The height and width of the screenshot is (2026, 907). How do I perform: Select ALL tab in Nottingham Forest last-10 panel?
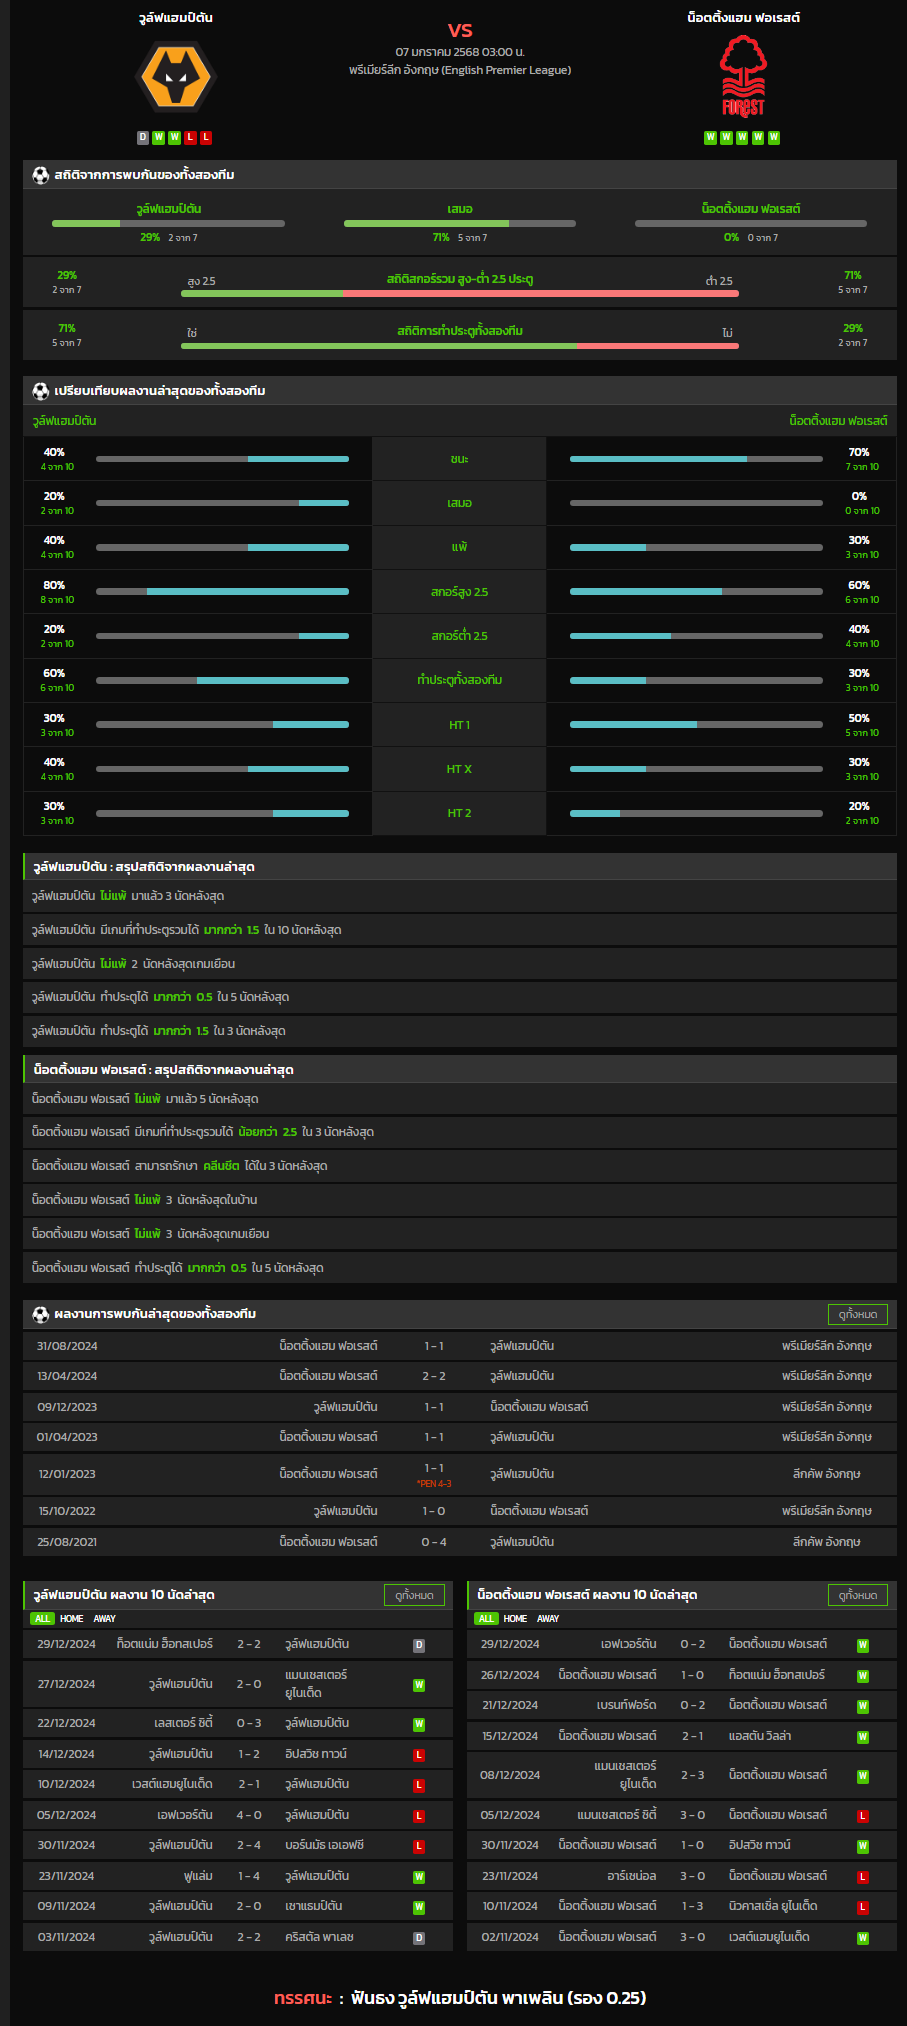(x=486, y=1618)
